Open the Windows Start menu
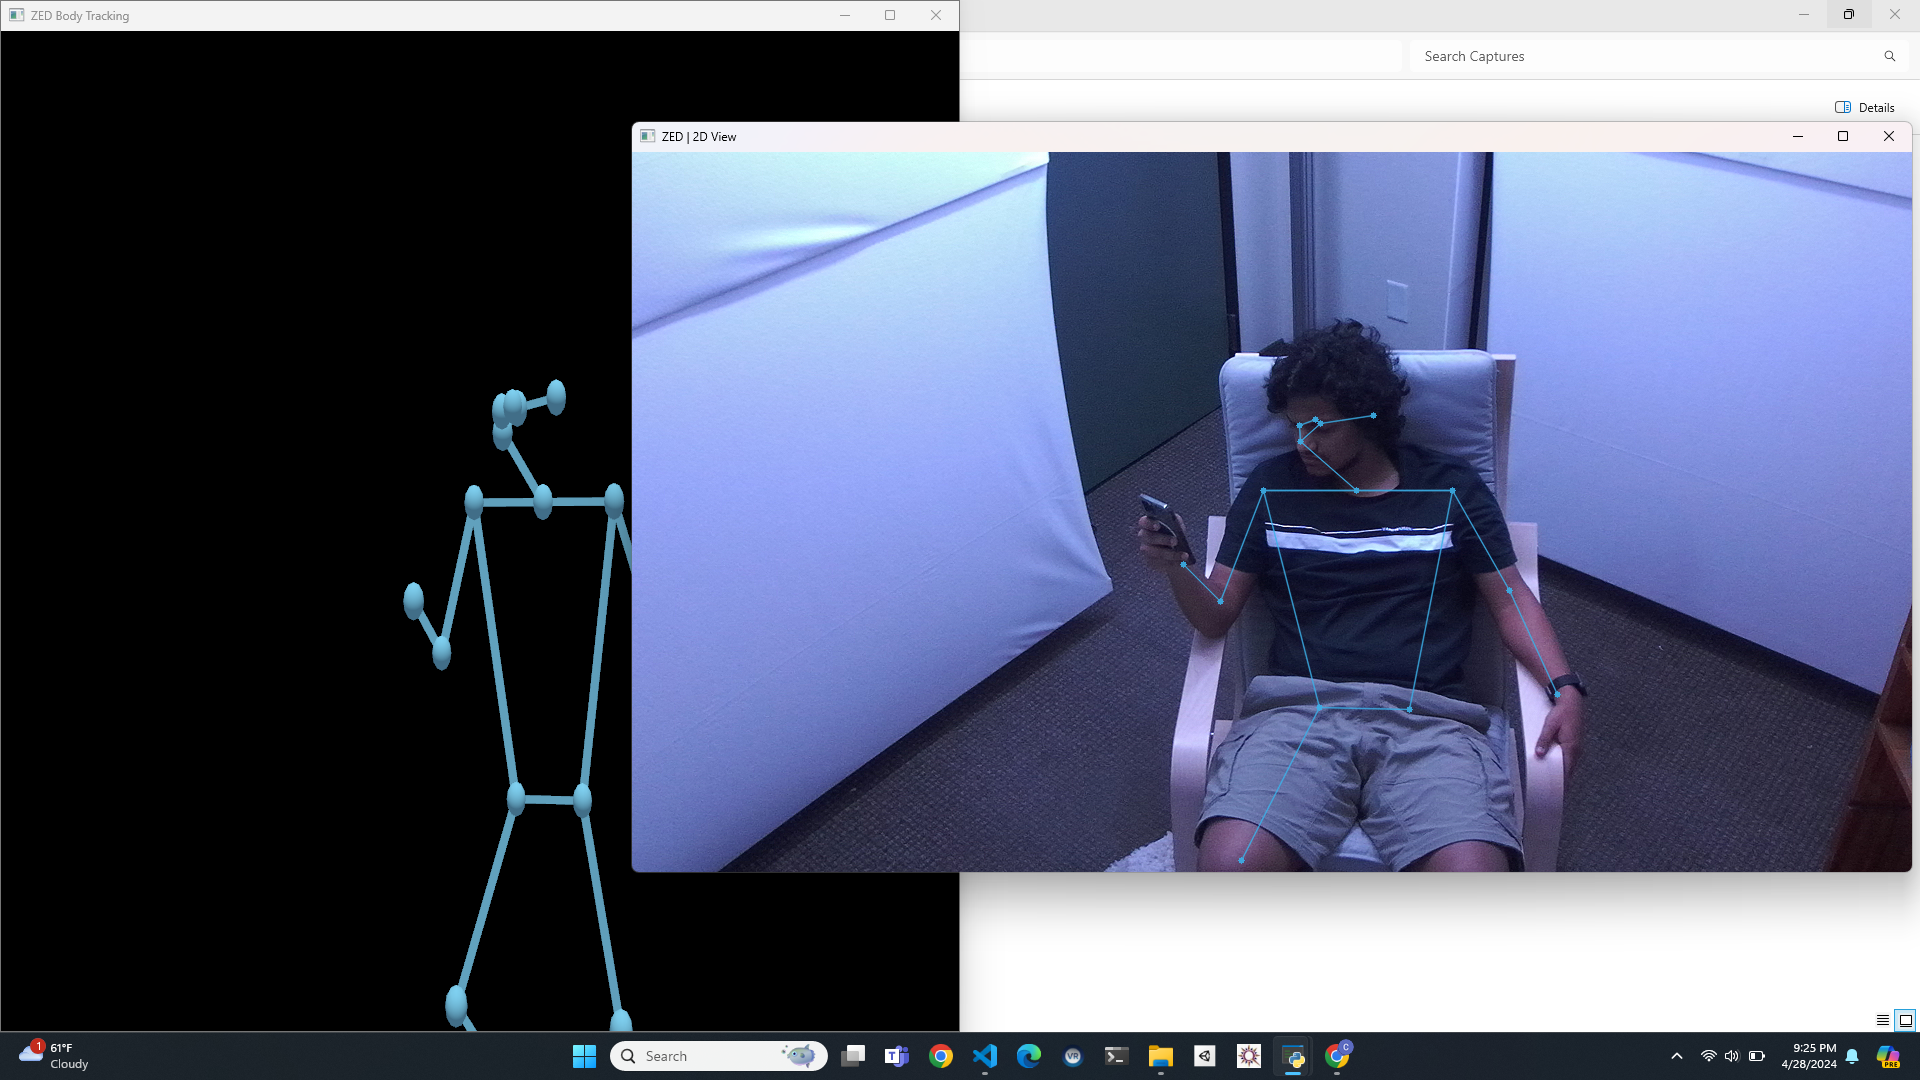1920x1080 pixels. tap(584, 1056)
